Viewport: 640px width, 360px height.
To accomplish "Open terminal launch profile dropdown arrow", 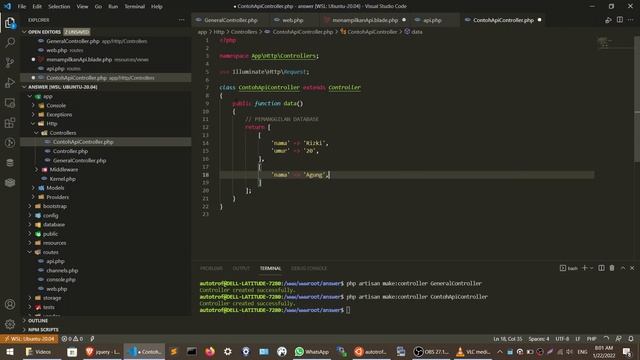I will tap(591, 268).
